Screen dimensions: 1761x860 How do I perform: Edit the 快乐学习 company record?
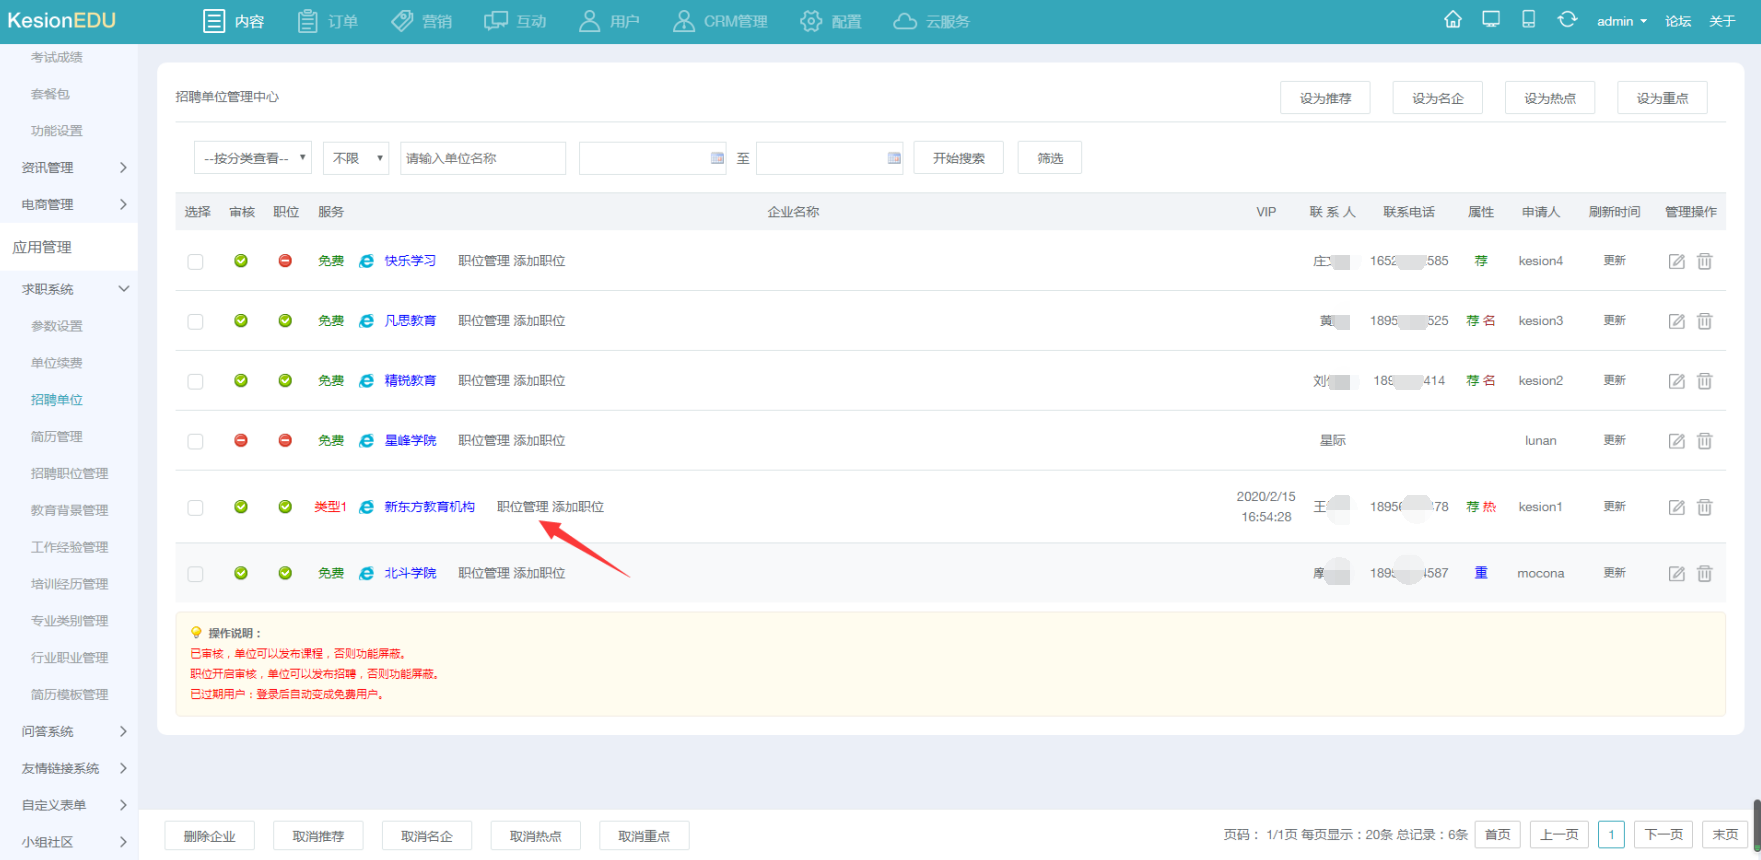(x=1677, y=261)
